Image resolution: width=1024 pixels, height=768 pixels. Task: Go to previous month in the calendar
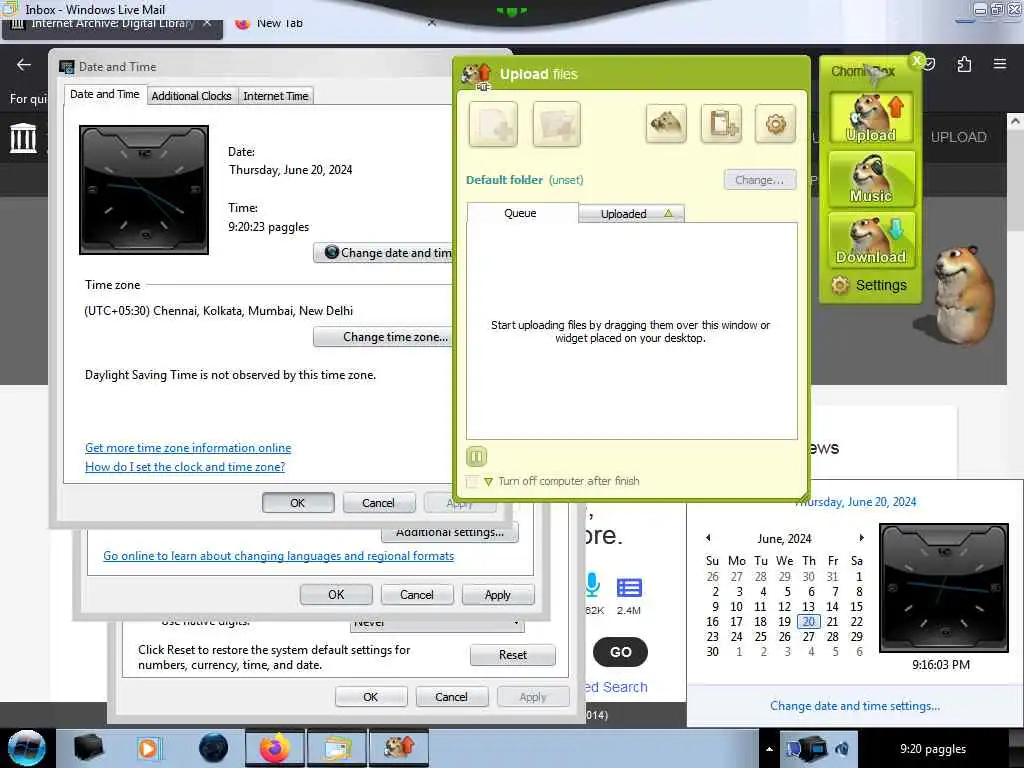click(x=708, y=538)
